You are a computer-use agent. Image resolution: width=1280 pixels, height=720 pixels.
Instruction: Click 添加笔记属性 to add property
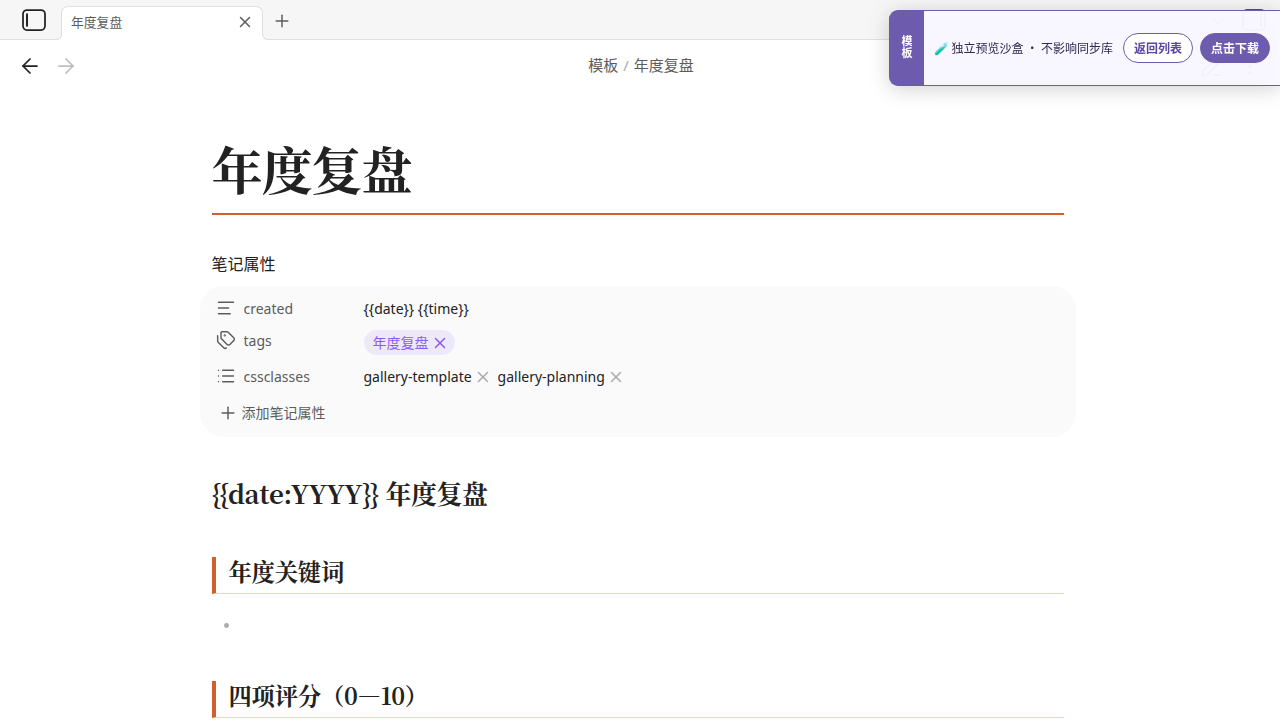(273, 413)
